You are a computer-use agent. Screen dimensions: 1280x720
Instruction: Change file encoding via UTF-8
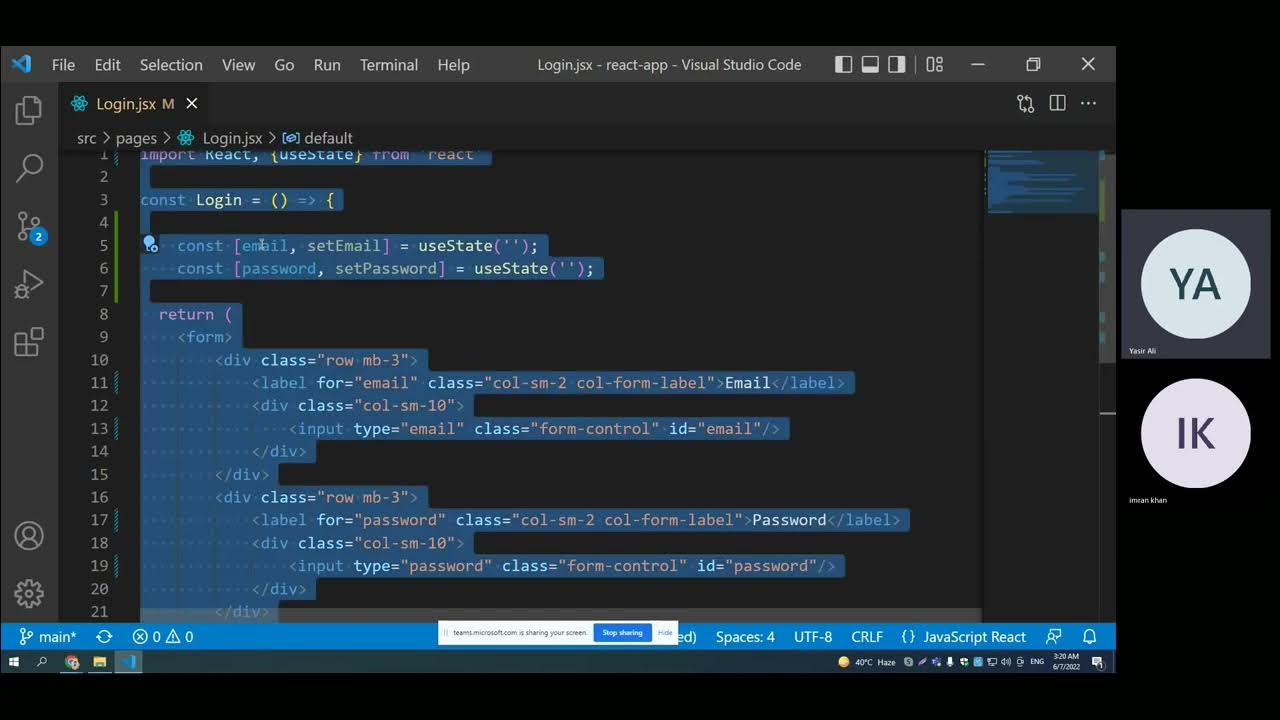(813, 637)
